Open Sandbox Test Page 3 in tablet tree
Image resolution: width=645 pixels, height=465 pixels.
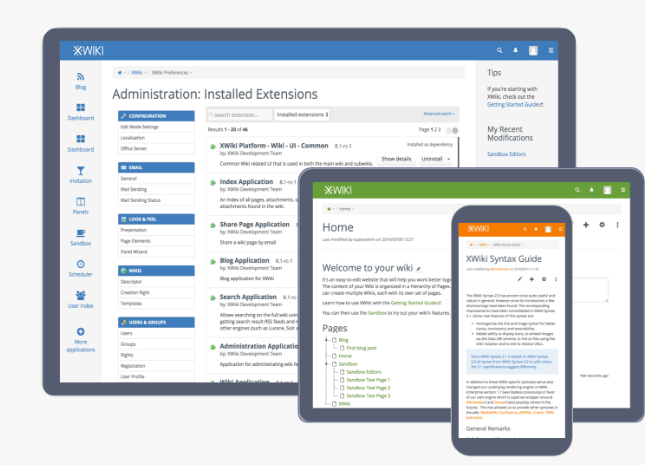point(368,395)
